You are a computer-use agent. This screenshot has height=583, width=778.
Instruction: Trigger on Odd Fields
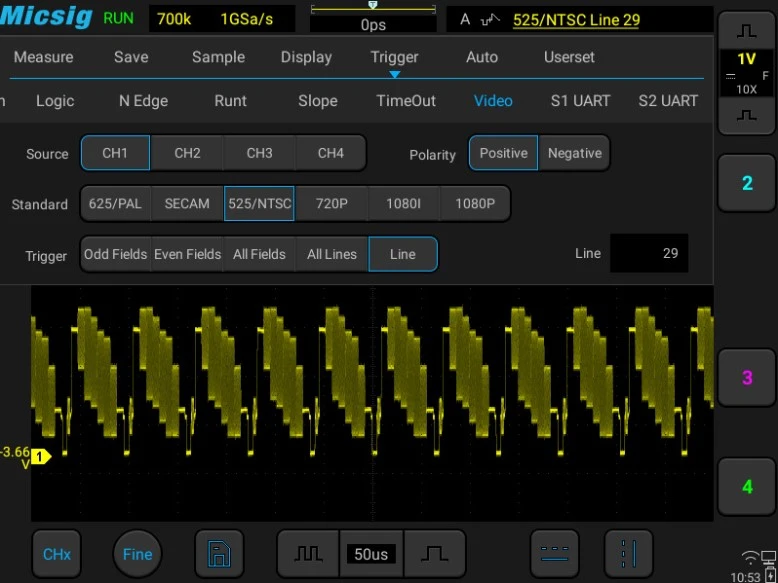click(115, 254)
